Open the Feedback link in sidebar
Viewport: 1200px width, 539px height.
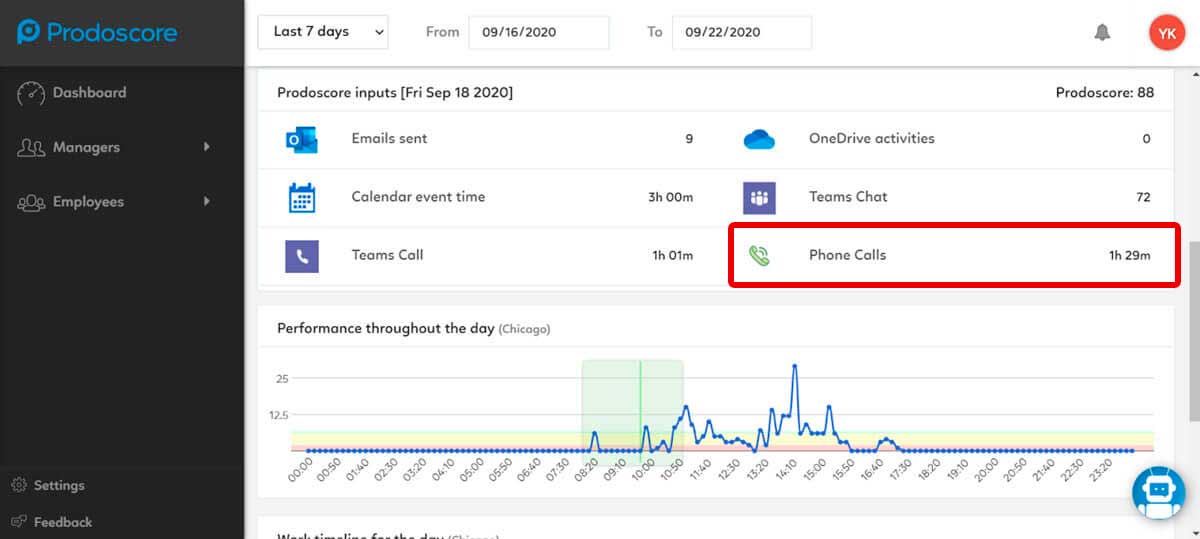tap(63, 522)
